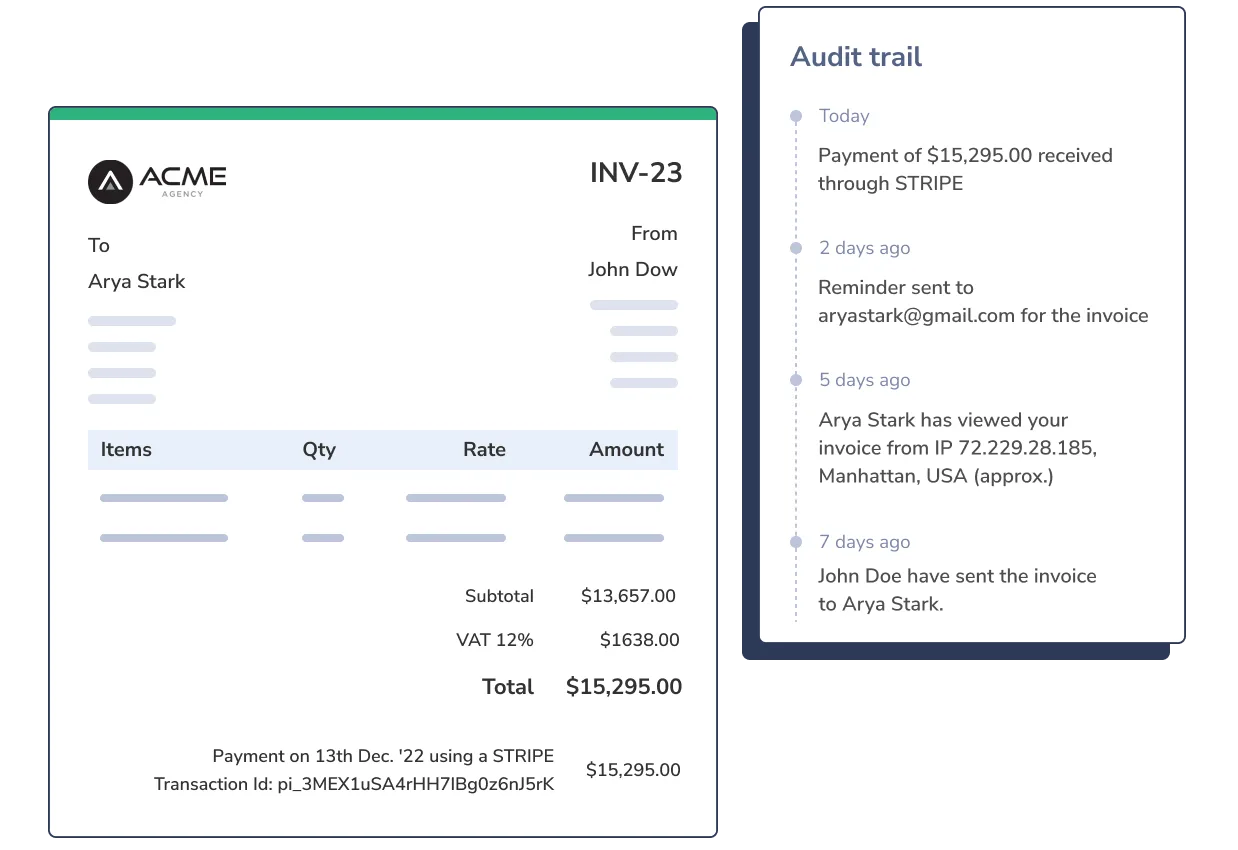
Task: Click the Rate column header
Action: pos(484,450)
